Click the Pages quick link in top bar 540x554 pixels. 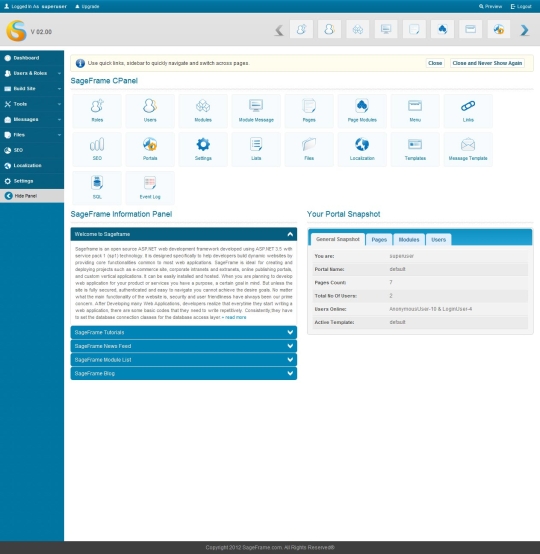pyautogui.click(x=414, y=29)
